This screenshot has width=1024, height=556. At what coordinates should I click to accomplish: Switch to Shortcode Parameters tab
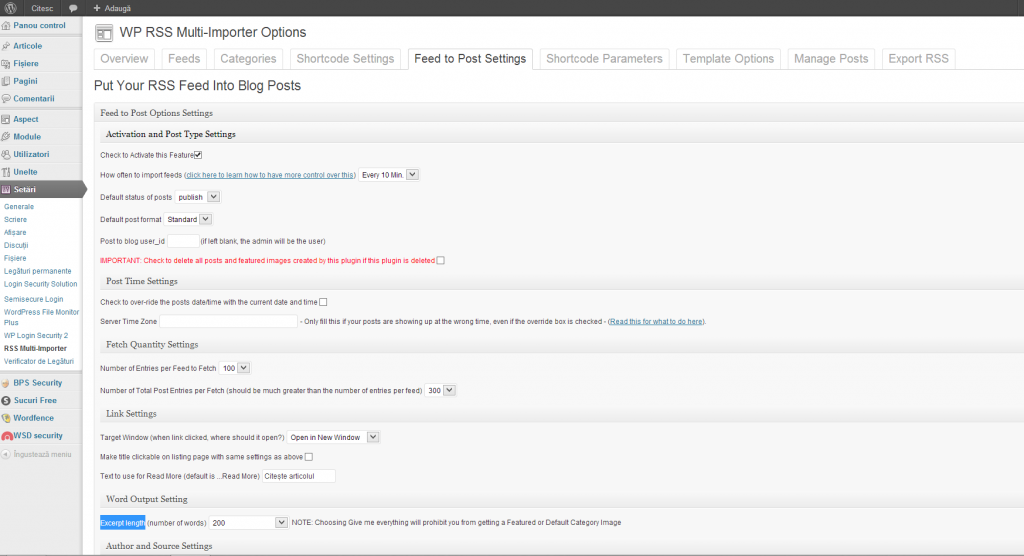coord(604,59)
